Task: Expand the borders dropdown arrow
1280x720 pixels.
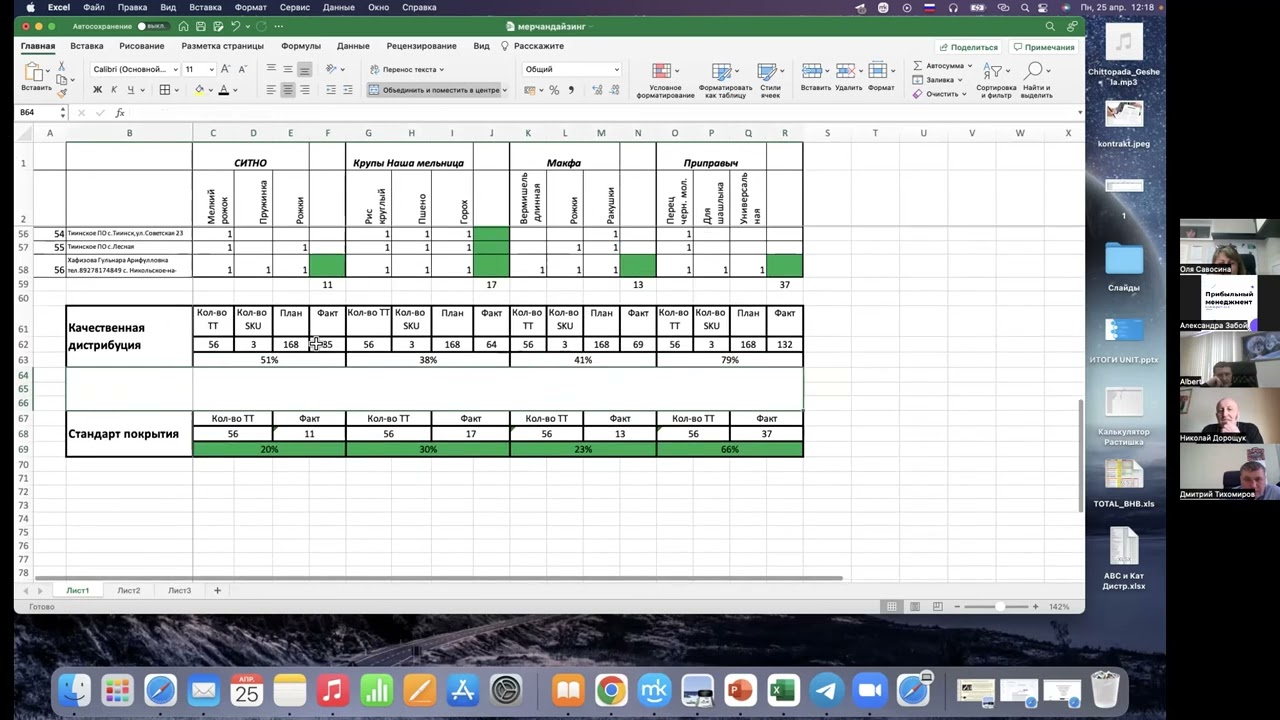Action: (x=177, y=90)
